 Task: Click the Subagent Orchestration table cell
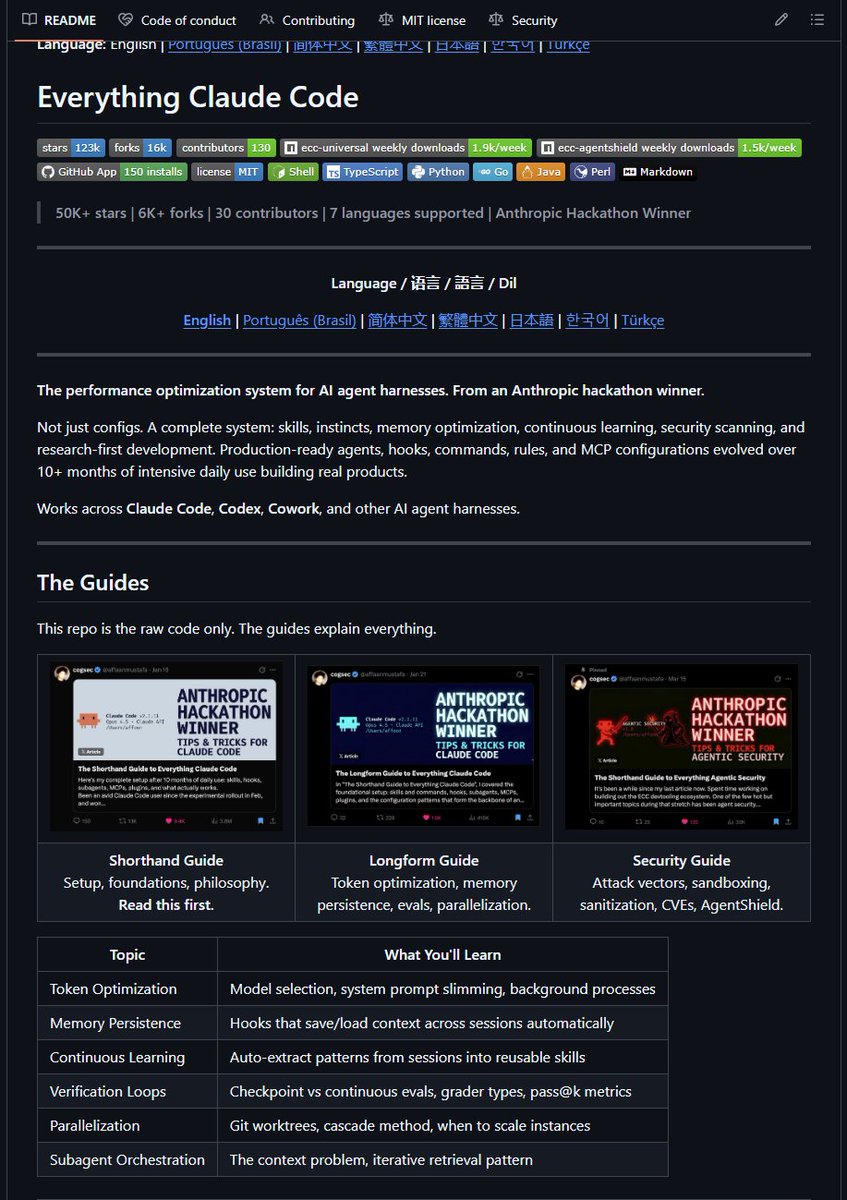tap(127, 1160)
